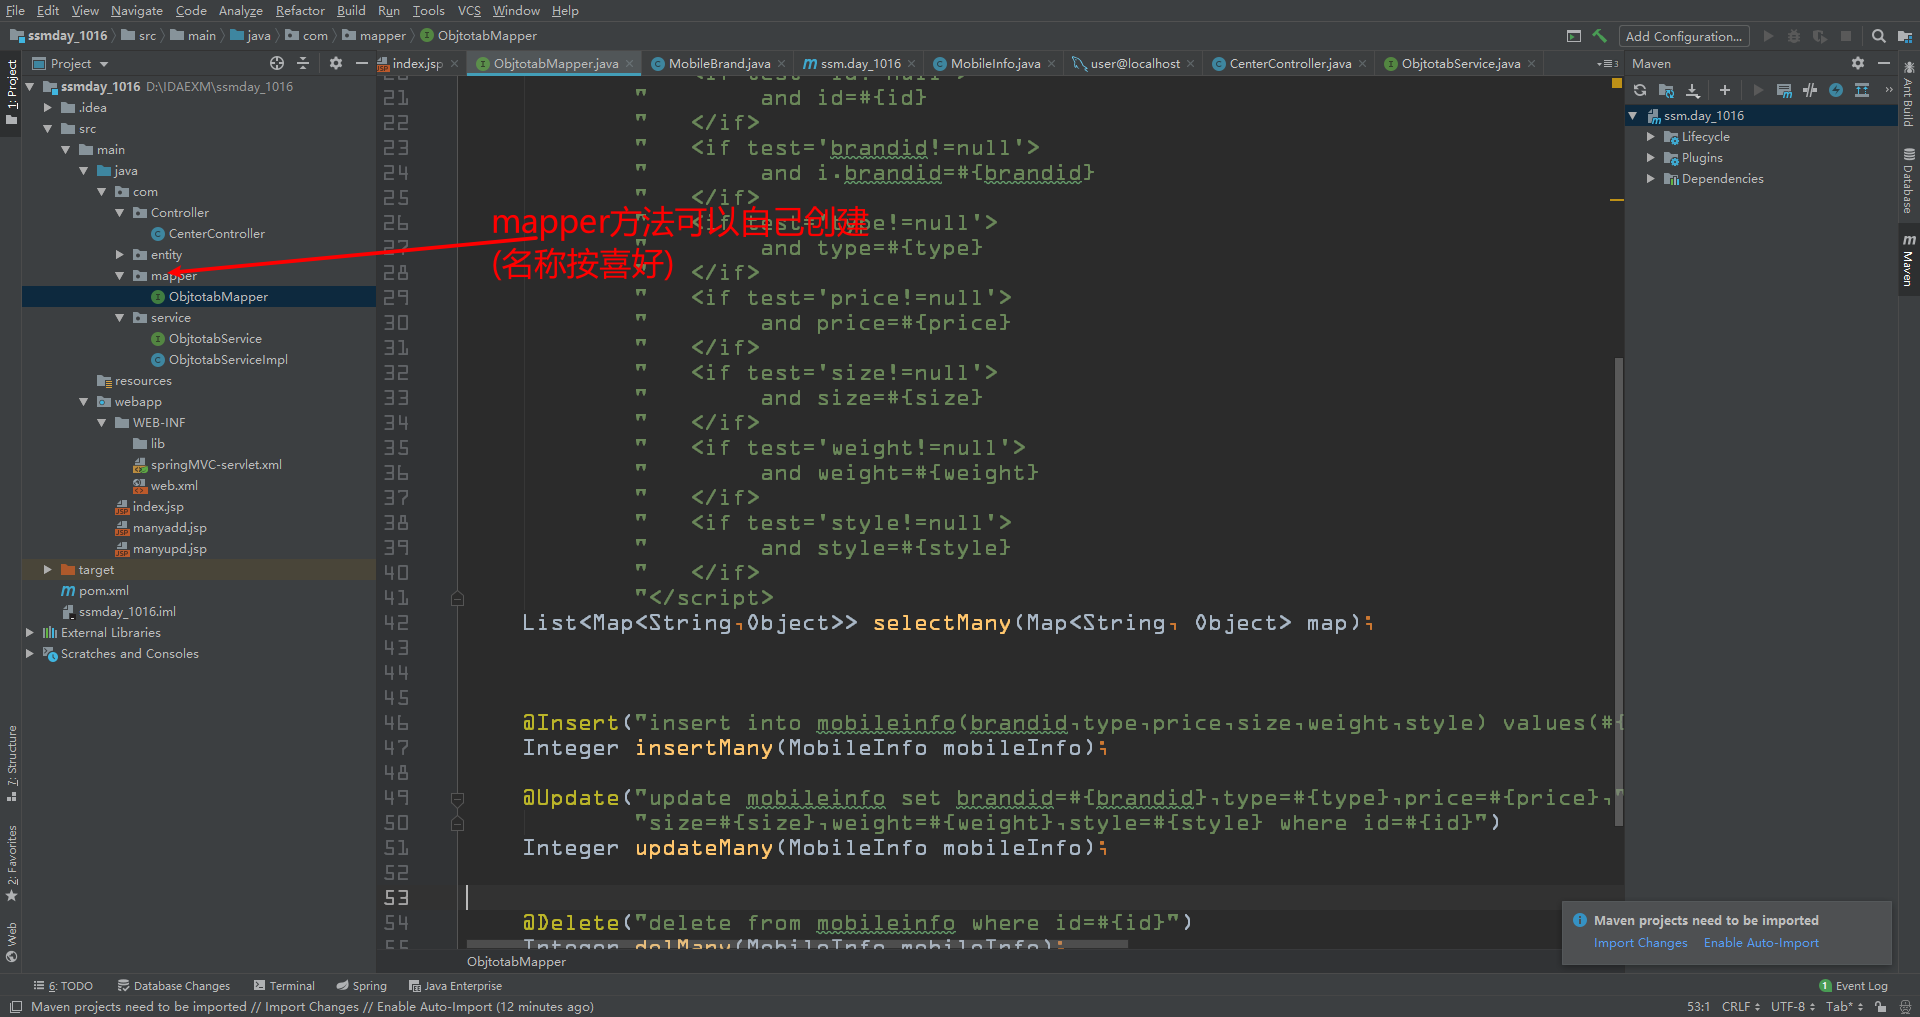Expand Maven Lifecycle node
Image resolution: width=1920 pixels, height=1017 pixels.
(x=1651, y=137)
